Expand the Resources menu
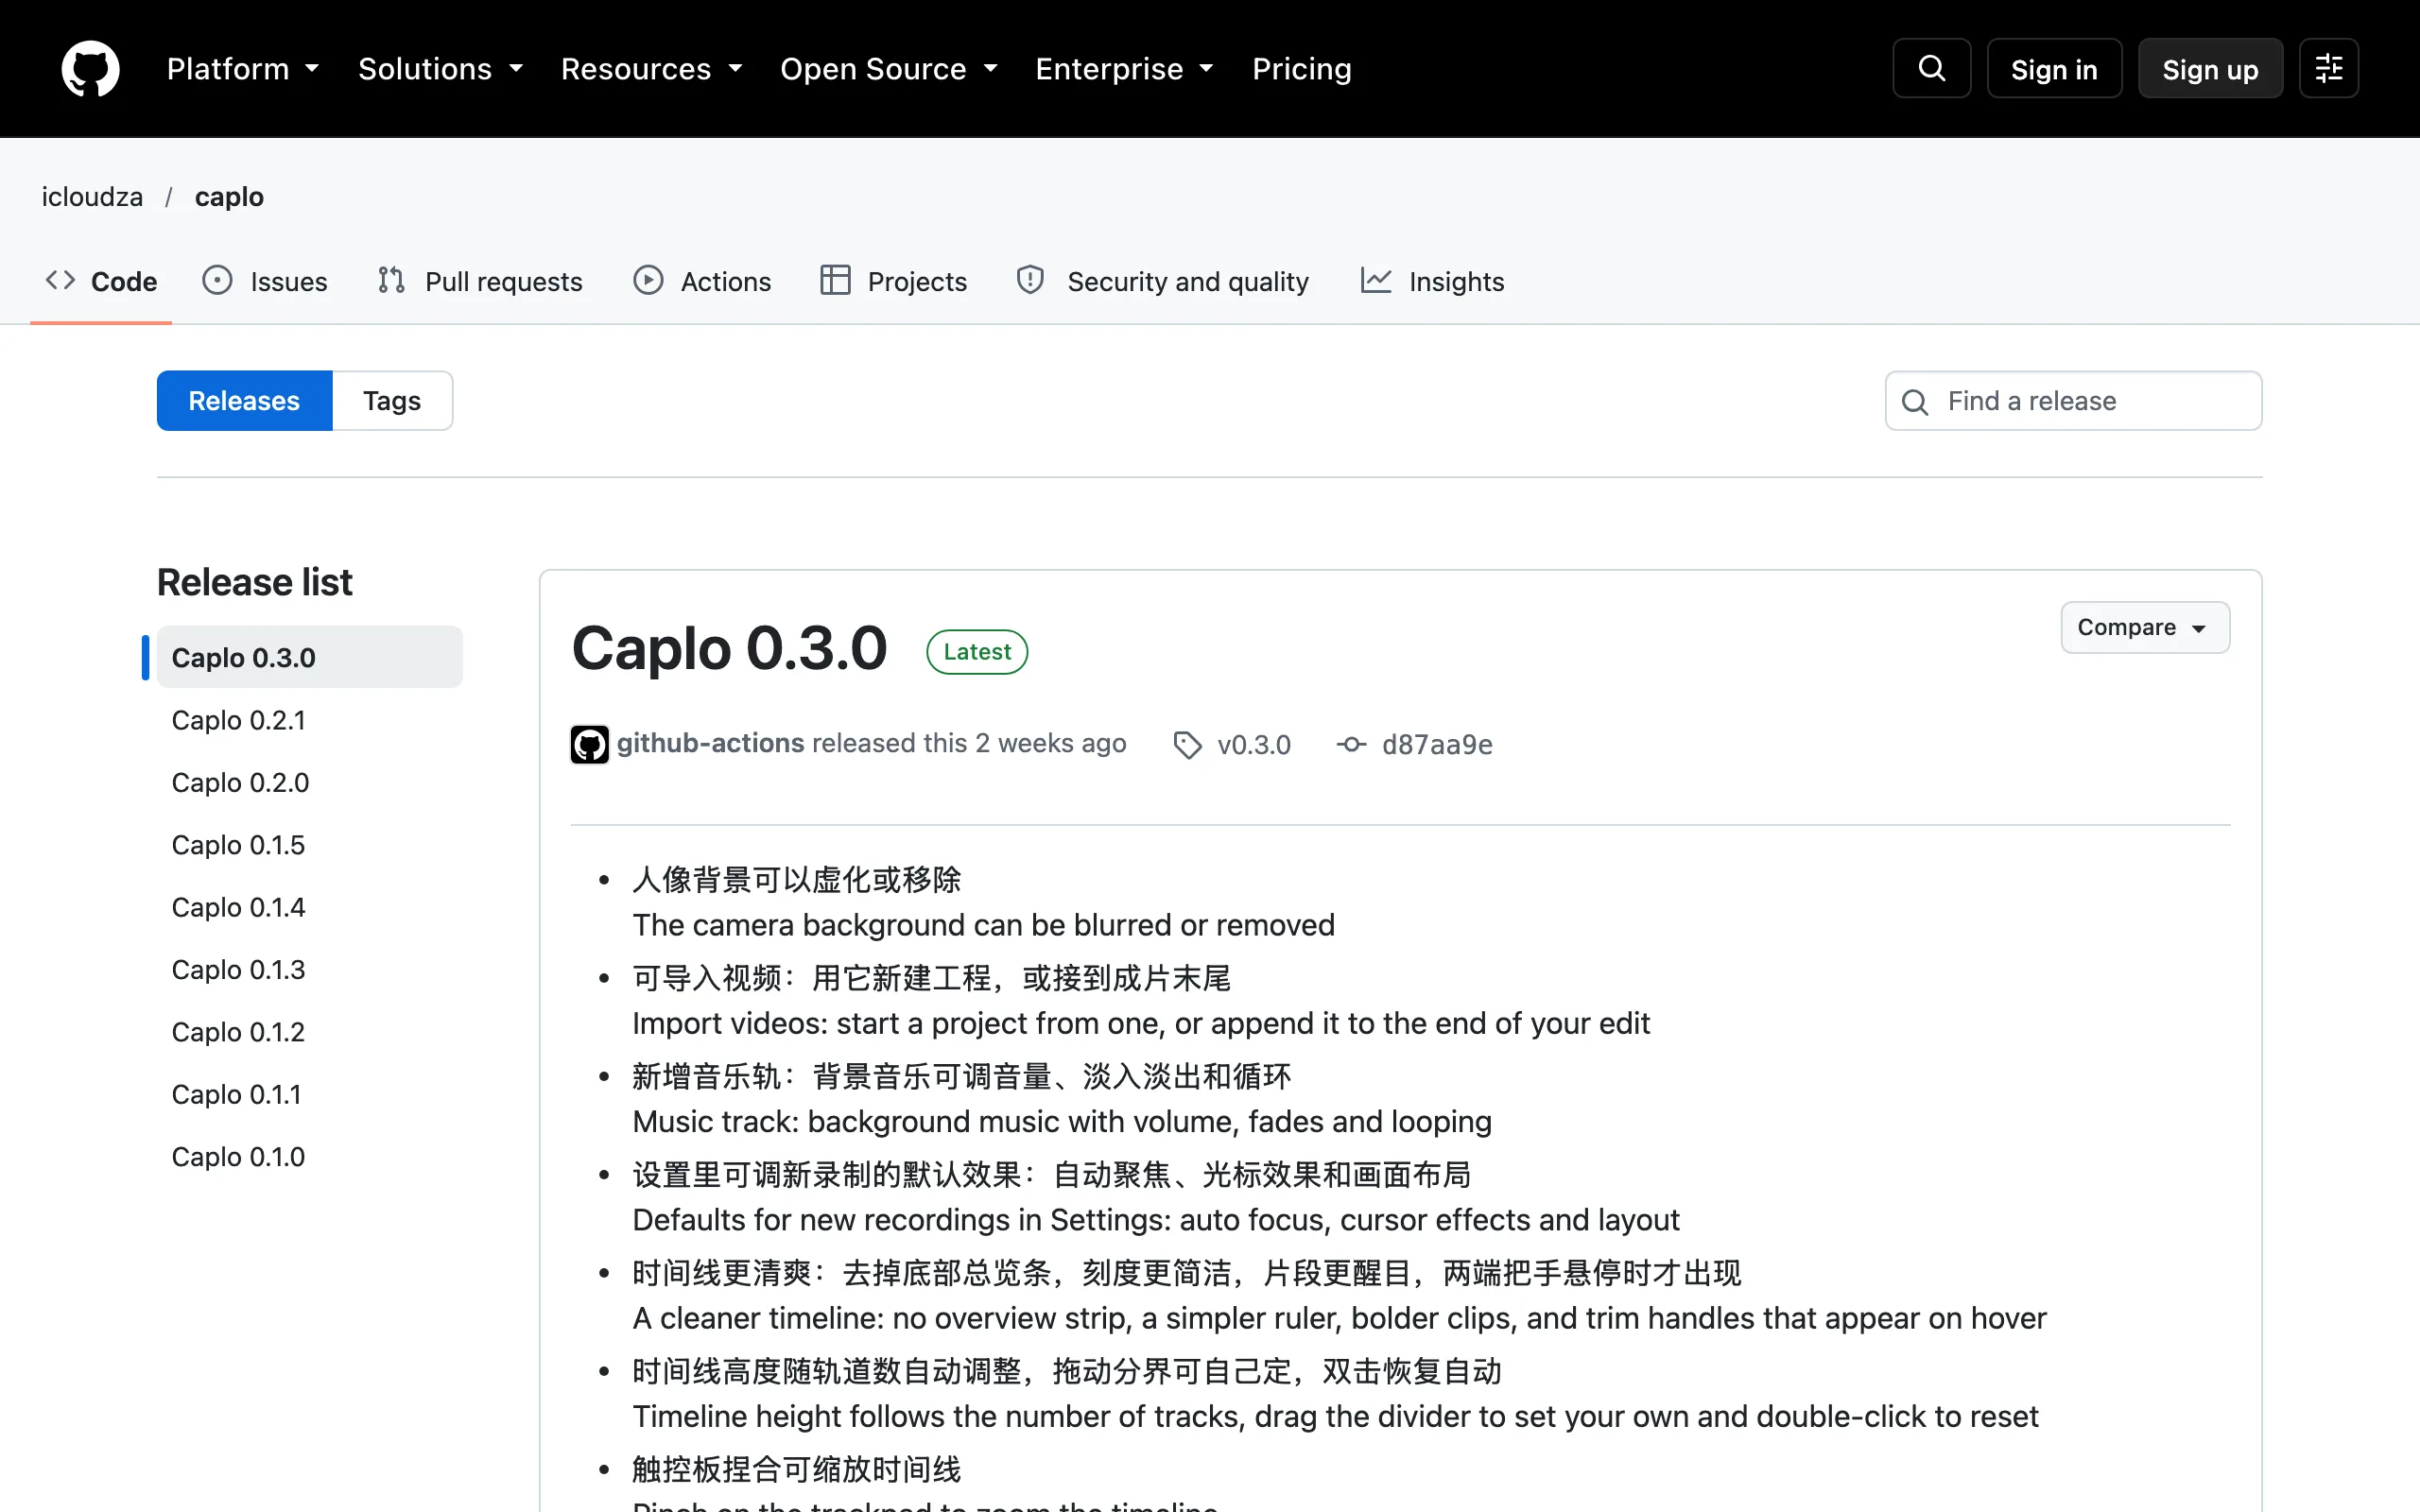The image size is (2420, 1512). [652, 68]
